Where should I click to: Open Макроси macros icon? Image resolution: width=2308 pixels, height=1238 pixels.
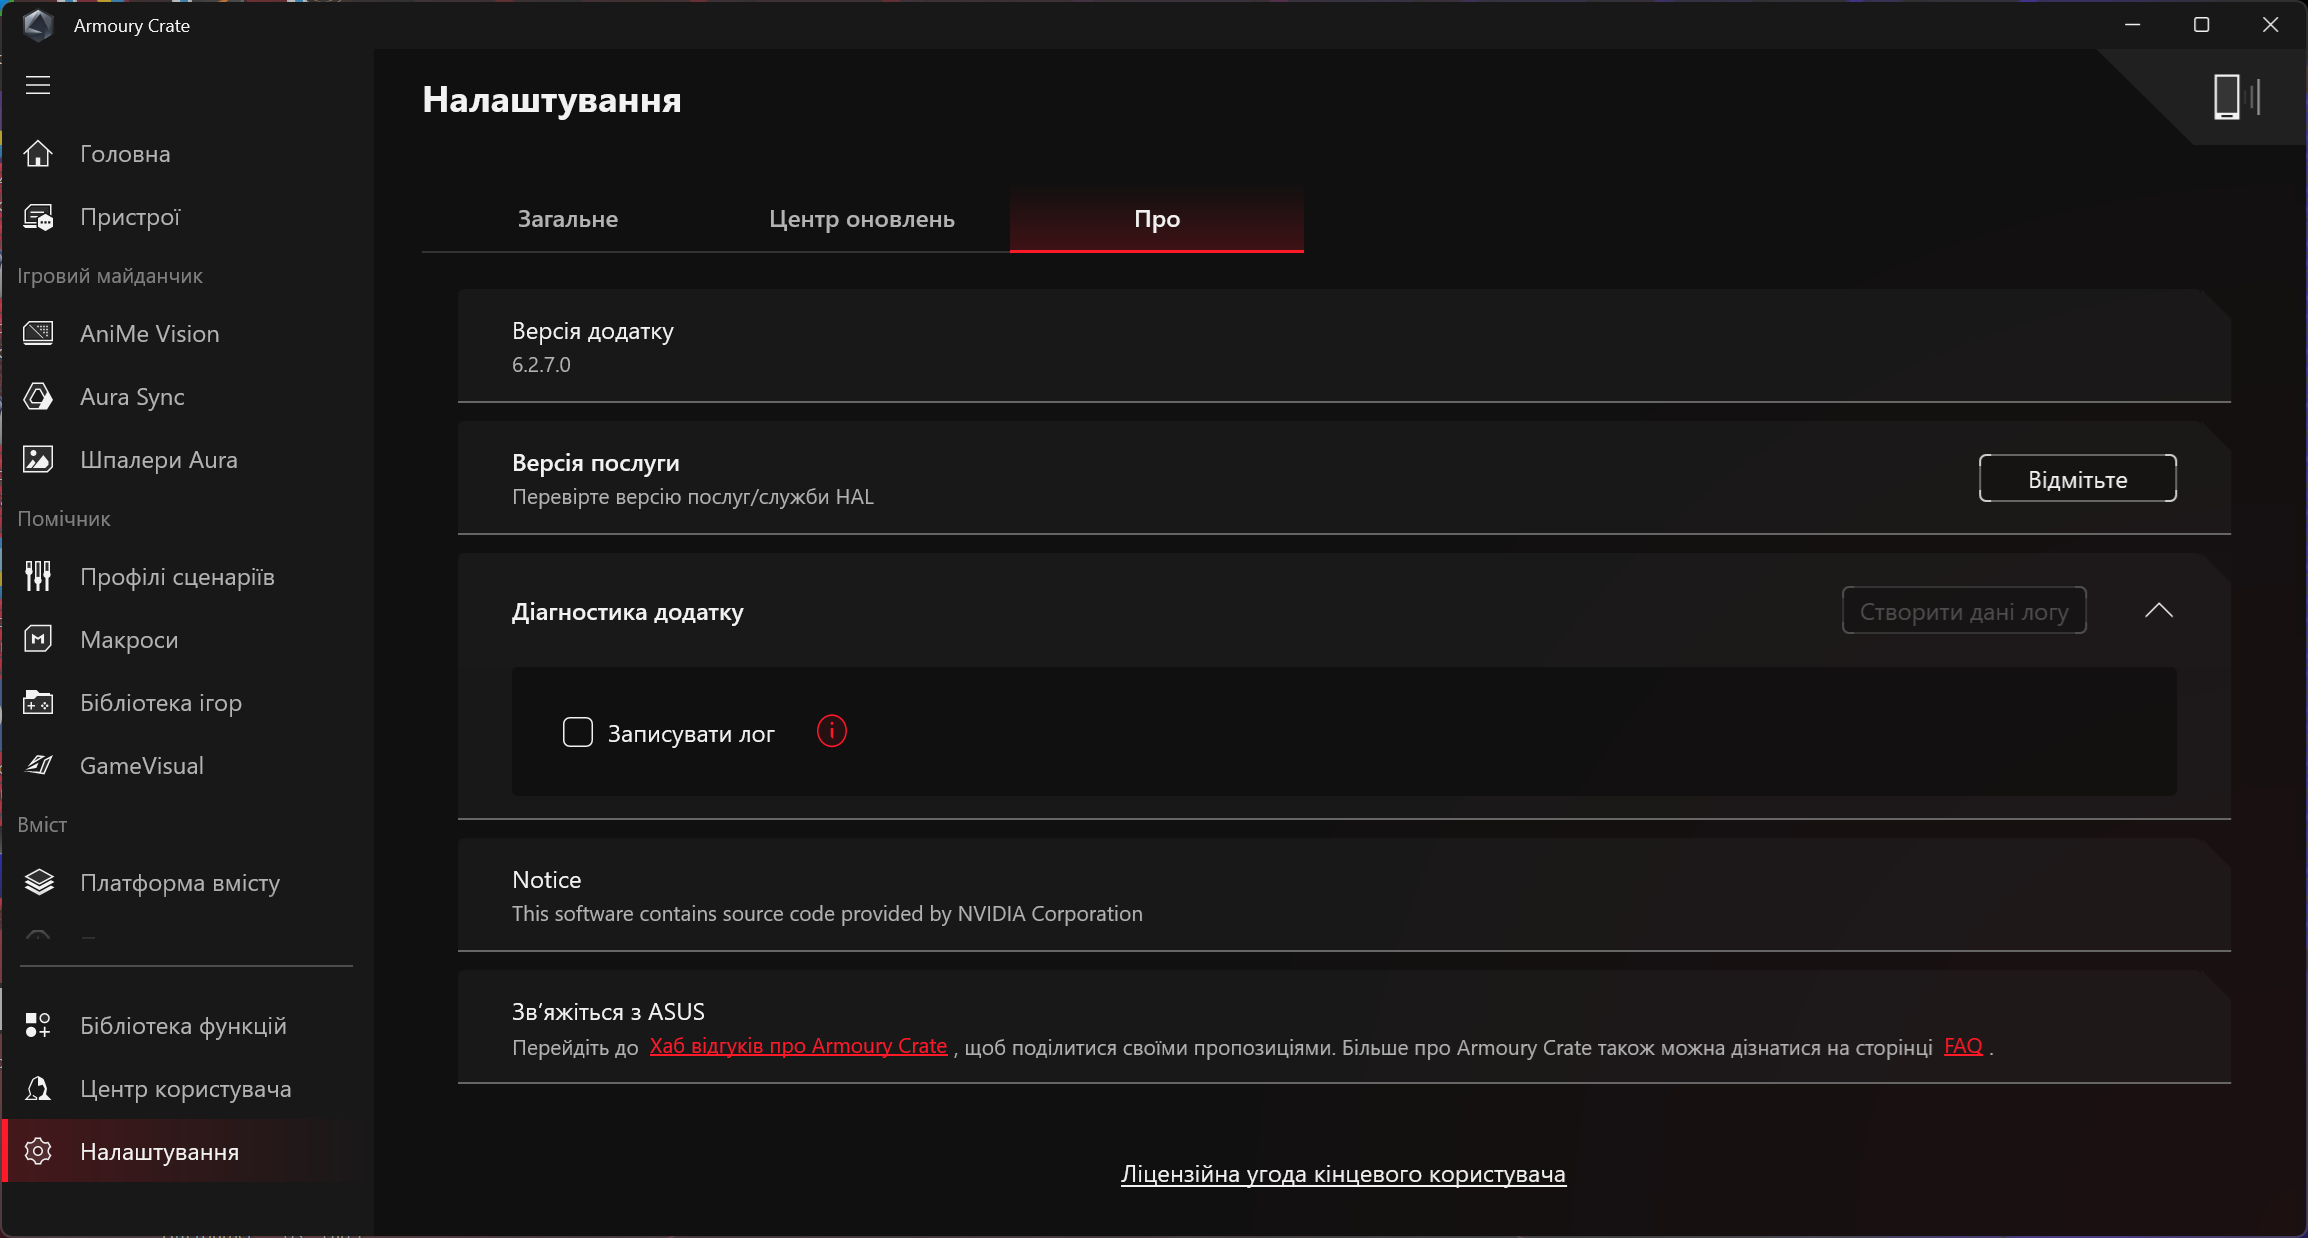[38, 639]
